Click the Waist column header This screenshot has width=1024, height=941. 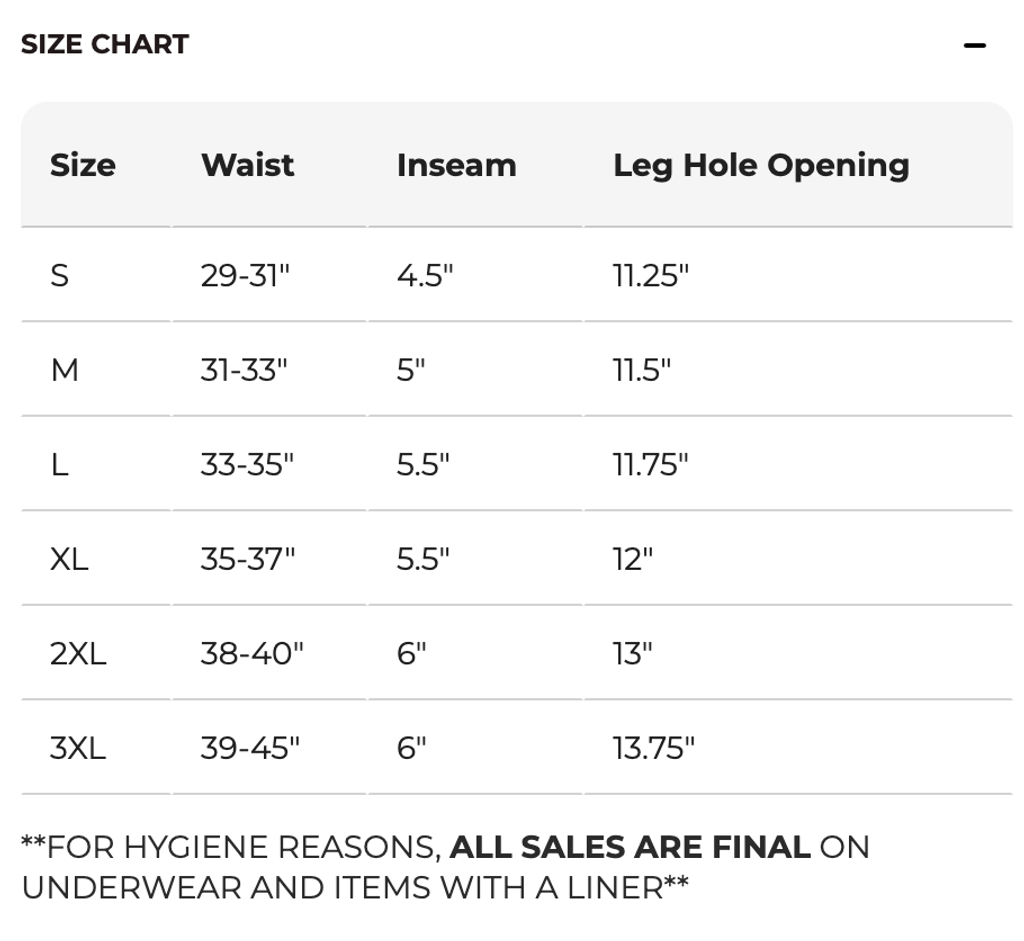click(x=247, y=165)
